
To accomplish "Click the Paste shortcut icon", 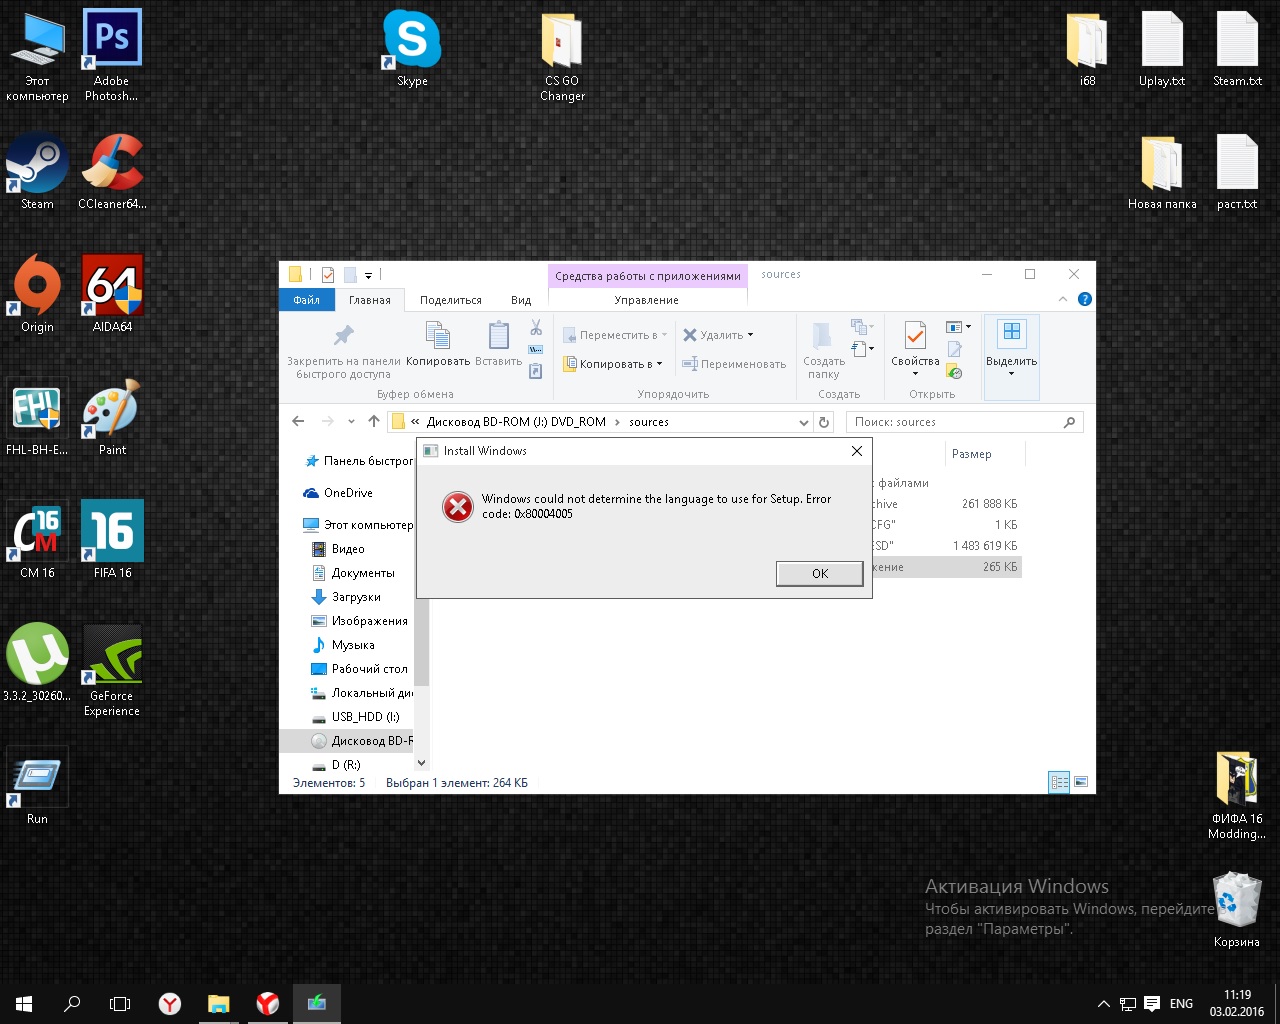I will (536, 371).
